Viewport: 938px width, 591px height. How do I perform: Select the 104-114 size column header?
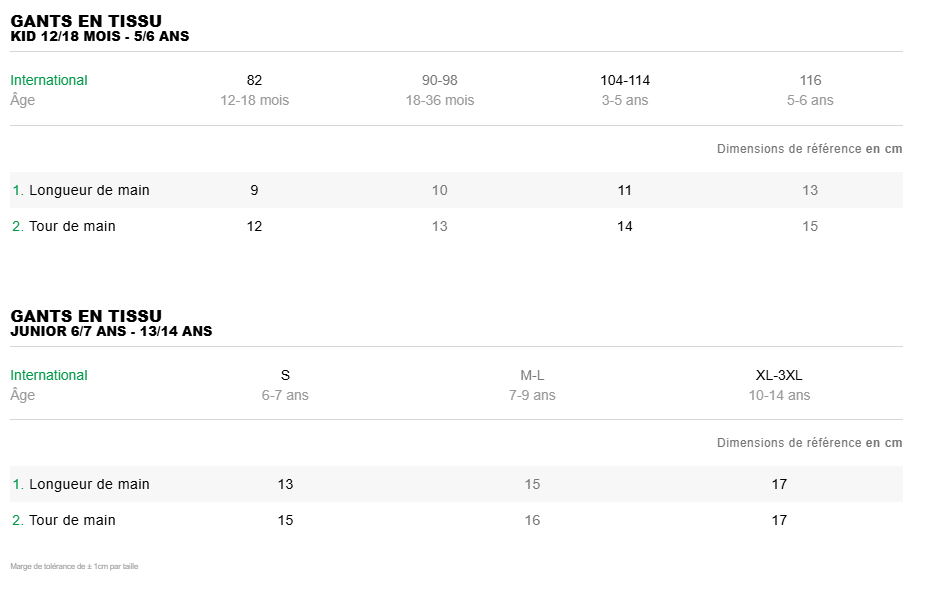click(x=625, y=80)
